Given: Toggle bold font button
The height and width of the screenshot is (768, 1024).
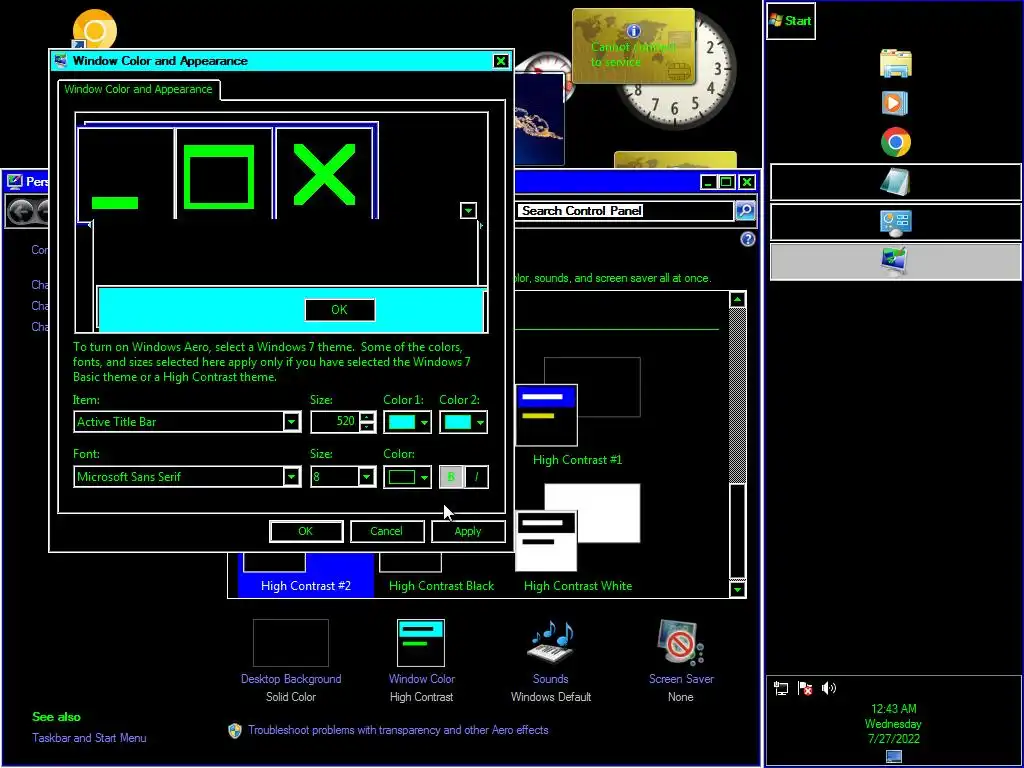Looking at the screenshot, I should point(451,477).
